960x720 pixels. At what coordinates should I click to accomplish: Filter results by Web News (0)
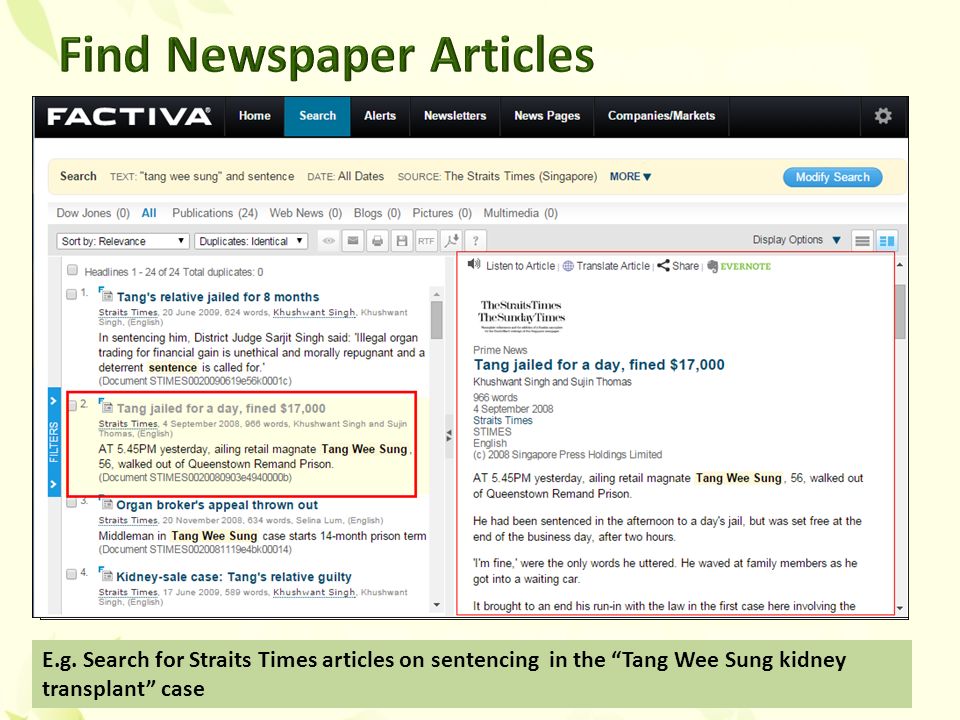306,213
